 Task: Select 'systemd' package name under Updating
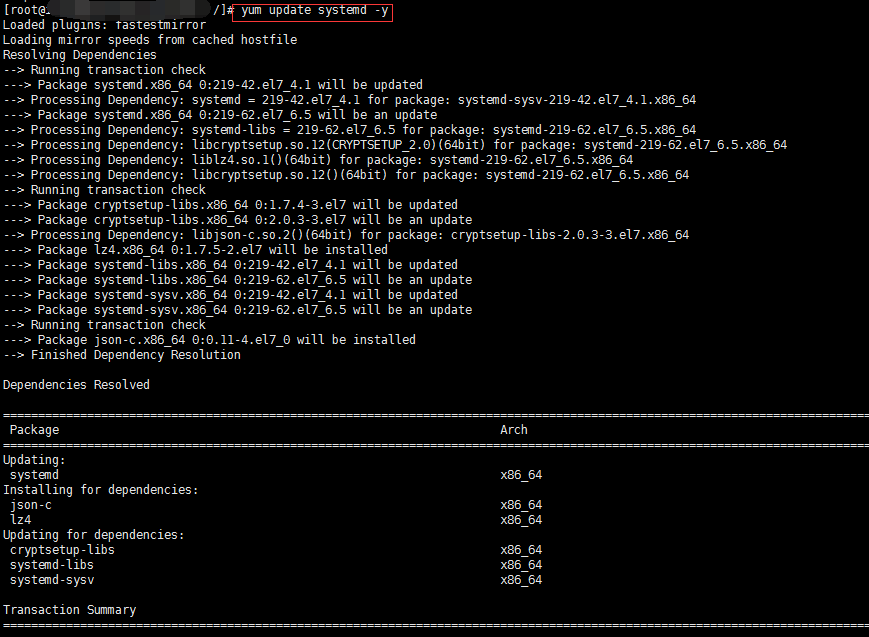pyautogui.click(x=34, y=475)
